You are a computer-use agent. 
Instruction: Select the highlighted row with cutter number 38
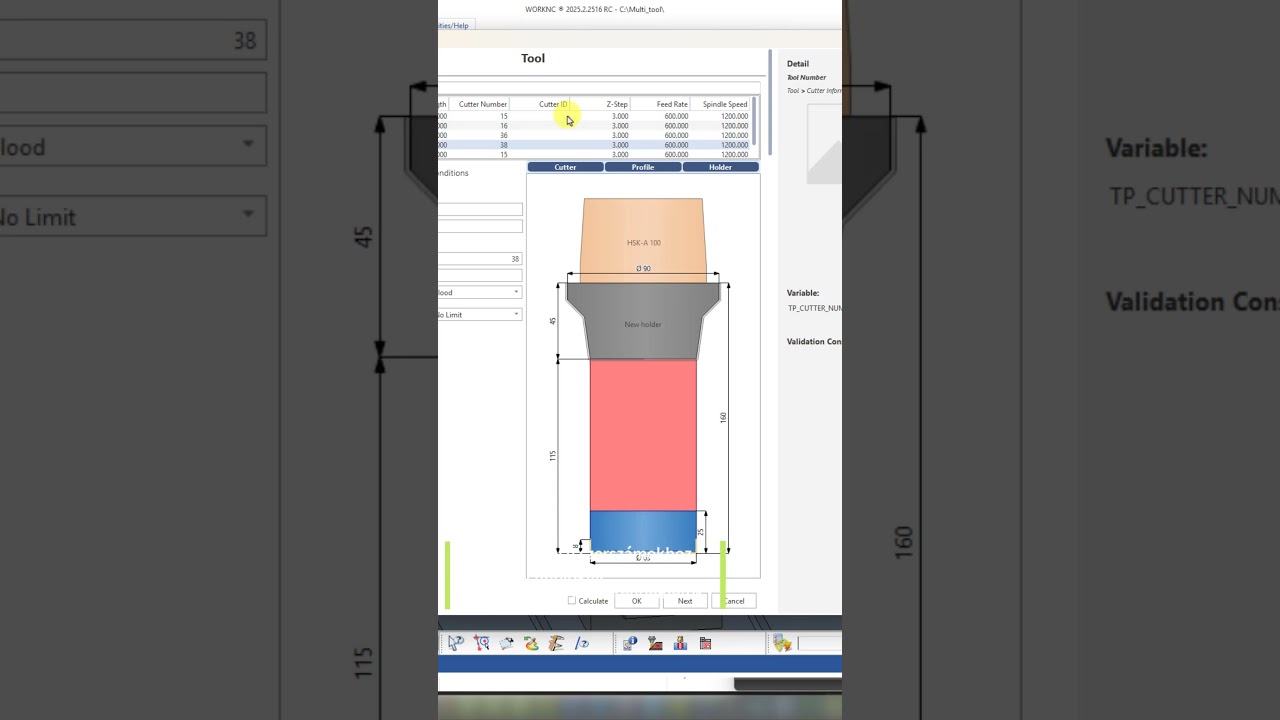tap(594, 145)
